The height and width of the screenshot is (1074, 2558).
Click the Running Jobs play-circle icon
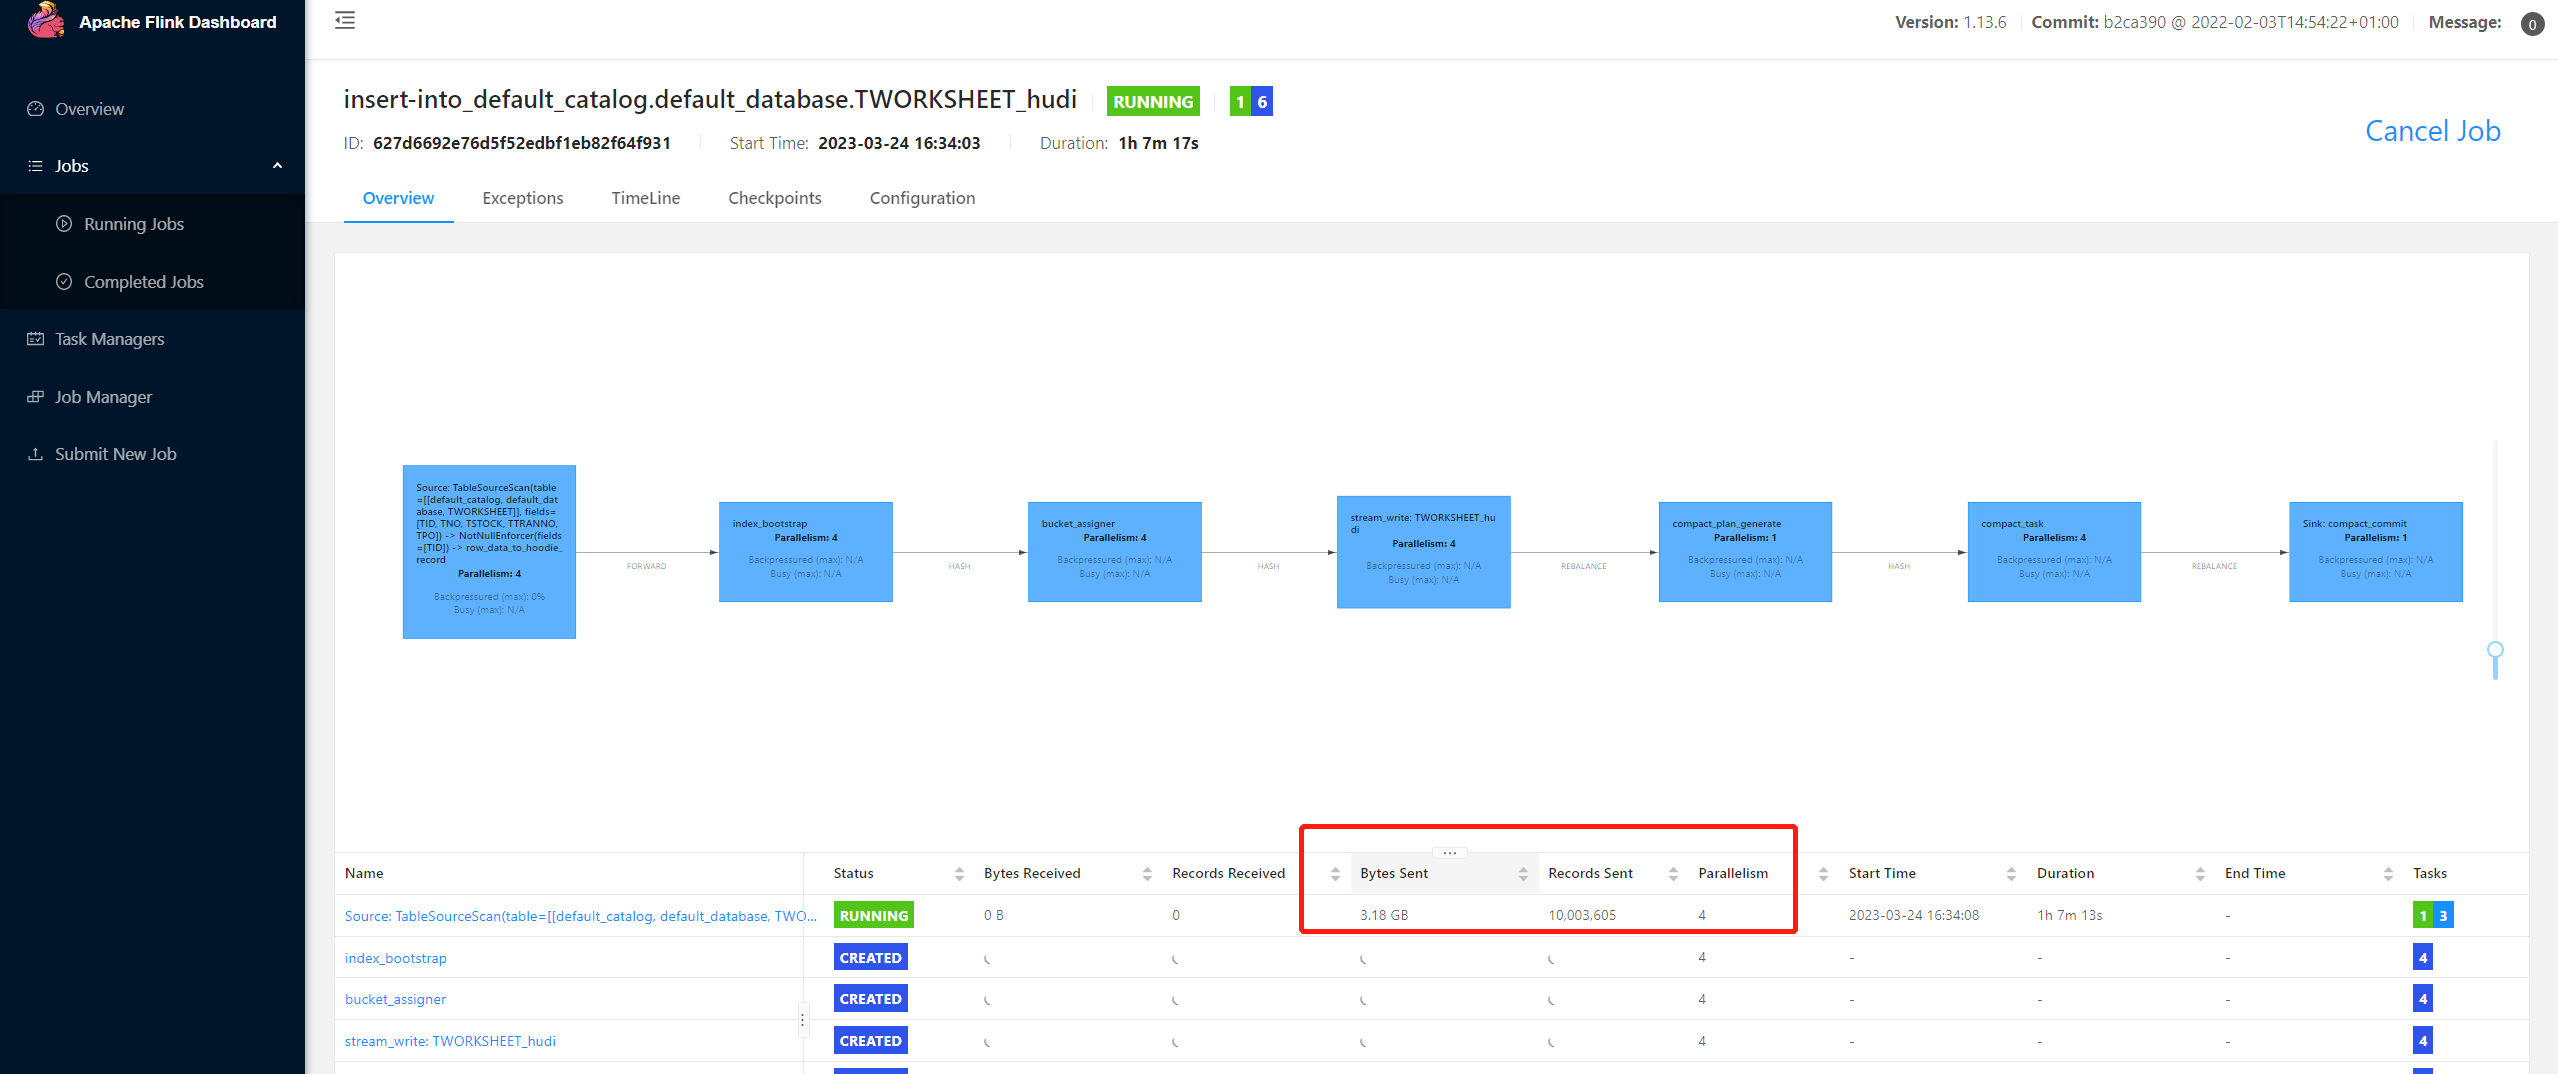pos(64,224)
